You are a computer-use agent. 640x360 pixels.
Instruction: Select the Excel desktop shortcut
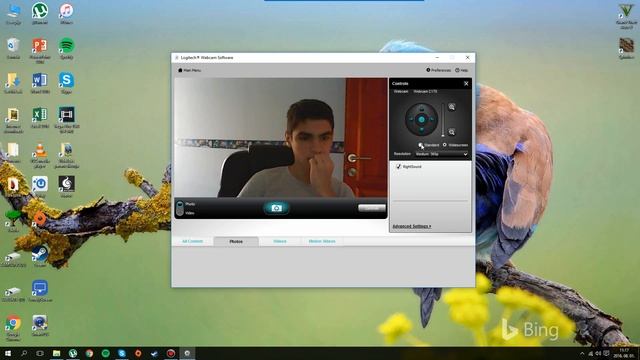point(40,118)
